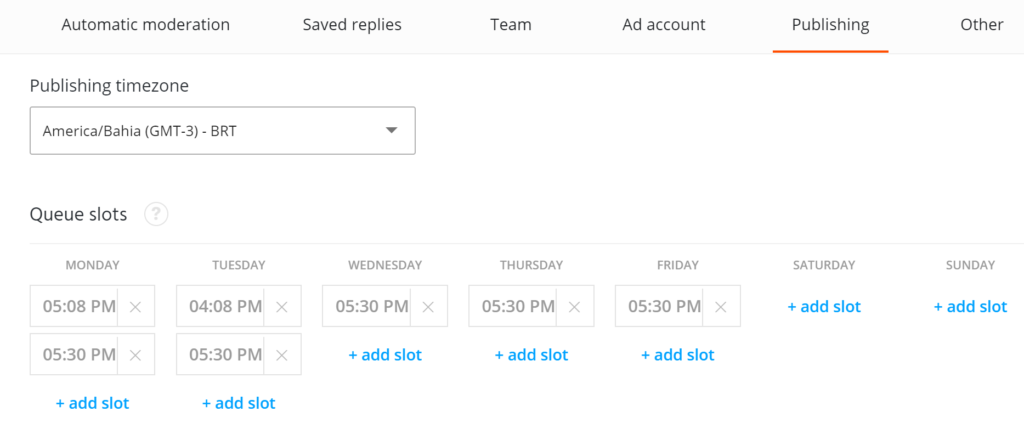Remove Monday's 05:08 PM slot
Viewport: 1024px width, 434px height.
(x=135, y=307)
